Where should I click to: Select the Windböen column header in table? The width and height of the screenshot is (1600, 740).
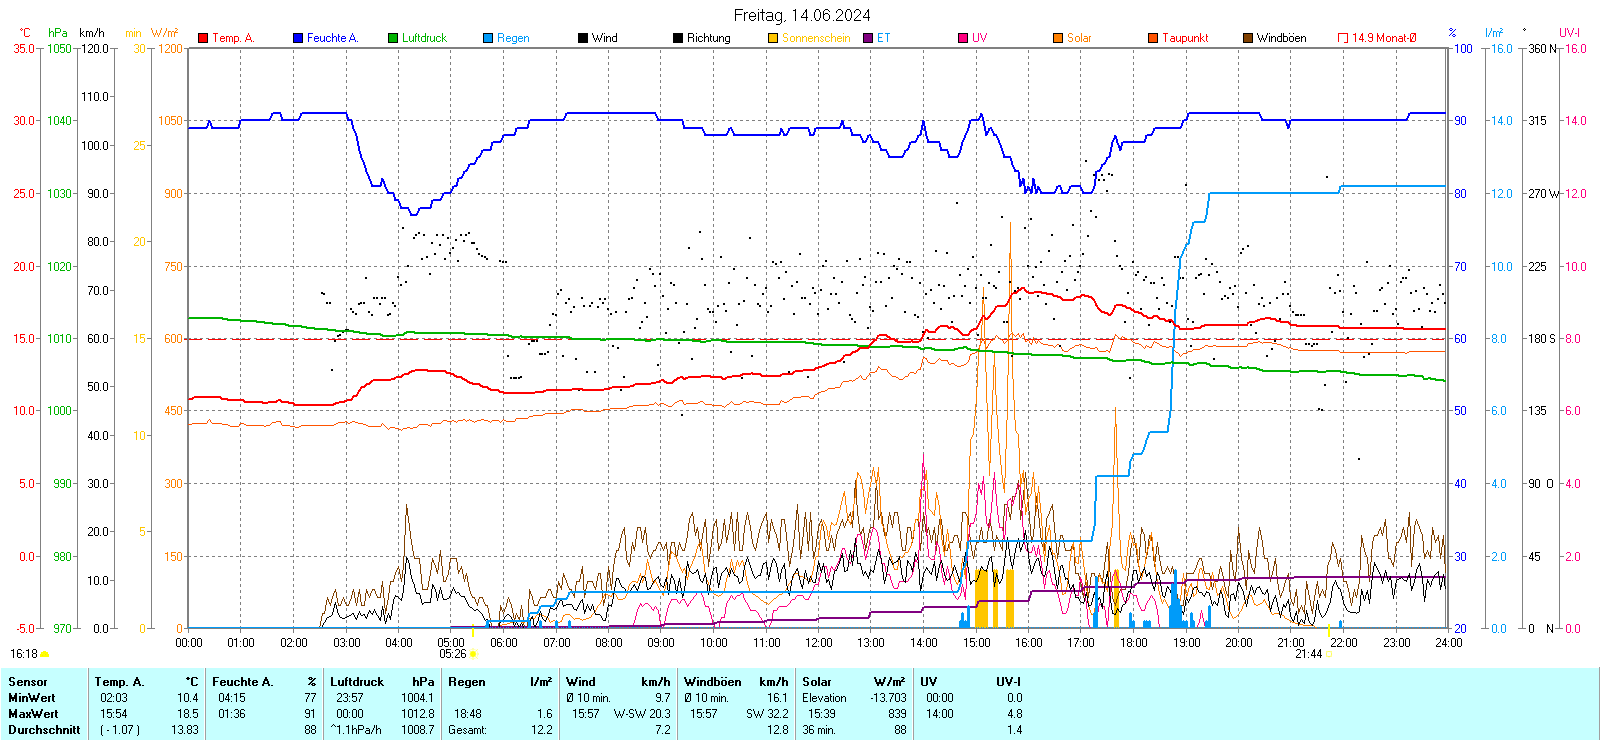[x=713, y=682]
